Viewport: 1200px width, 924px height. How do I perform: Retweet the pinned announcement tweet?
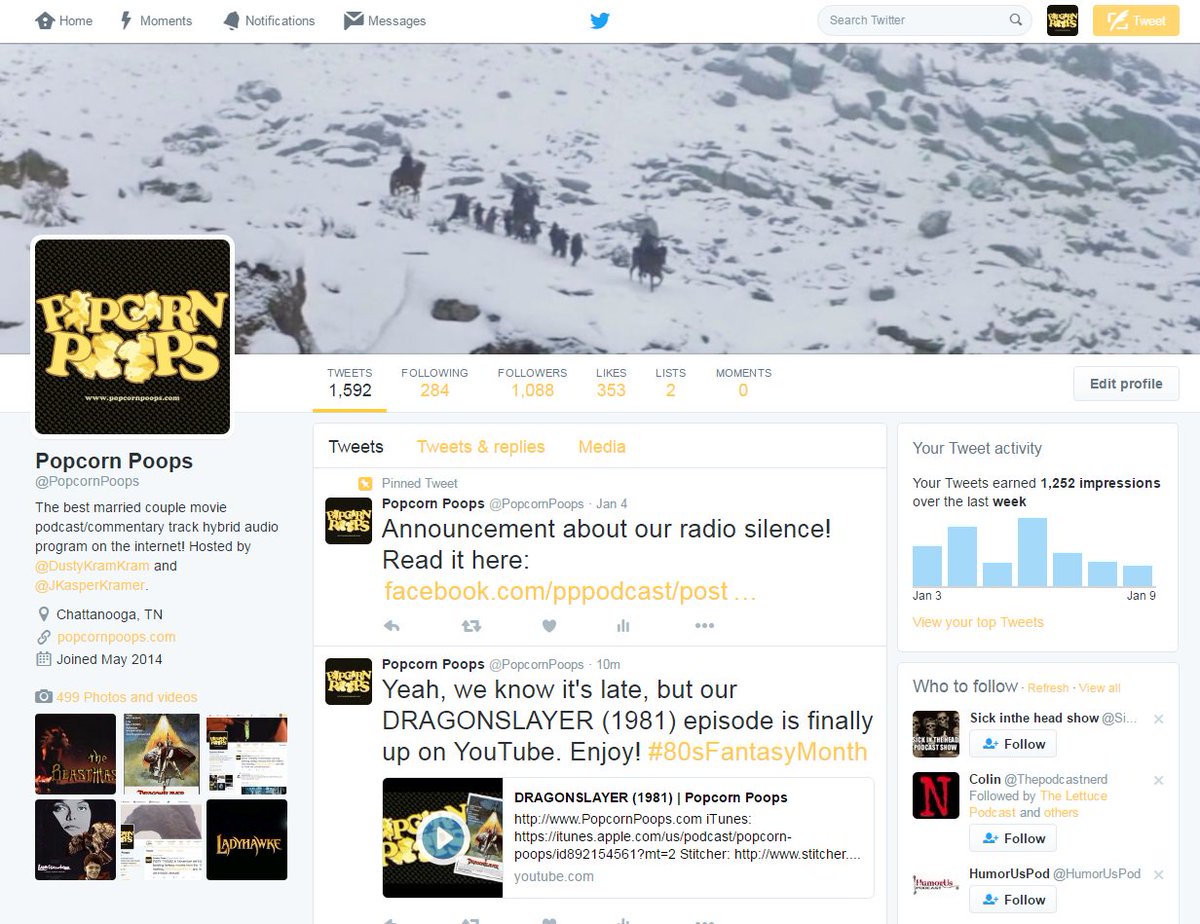tap(470, 626)
